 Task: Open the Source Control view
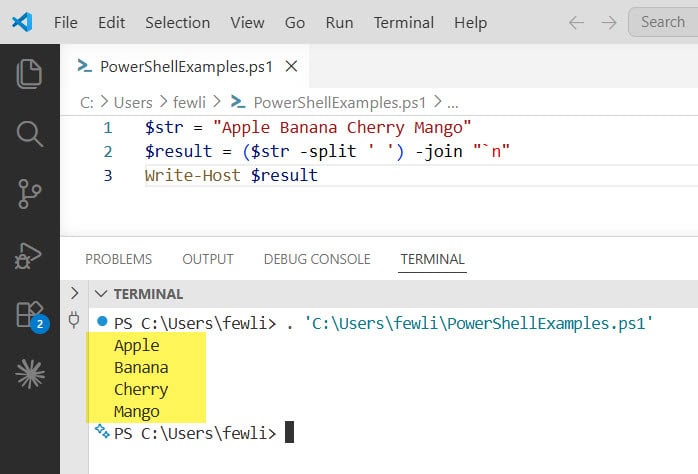click(x=29, y=194)
